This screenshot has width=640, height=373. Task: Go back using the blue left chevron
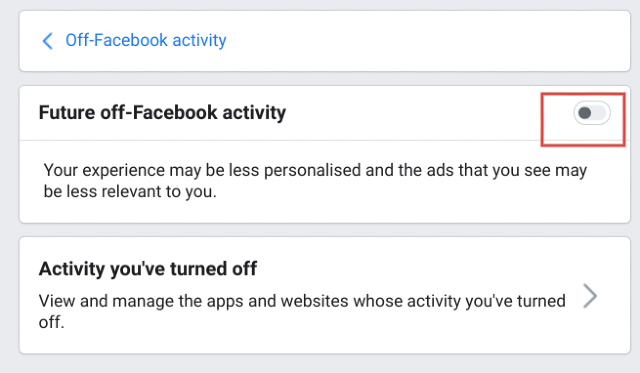coord(48,41)
